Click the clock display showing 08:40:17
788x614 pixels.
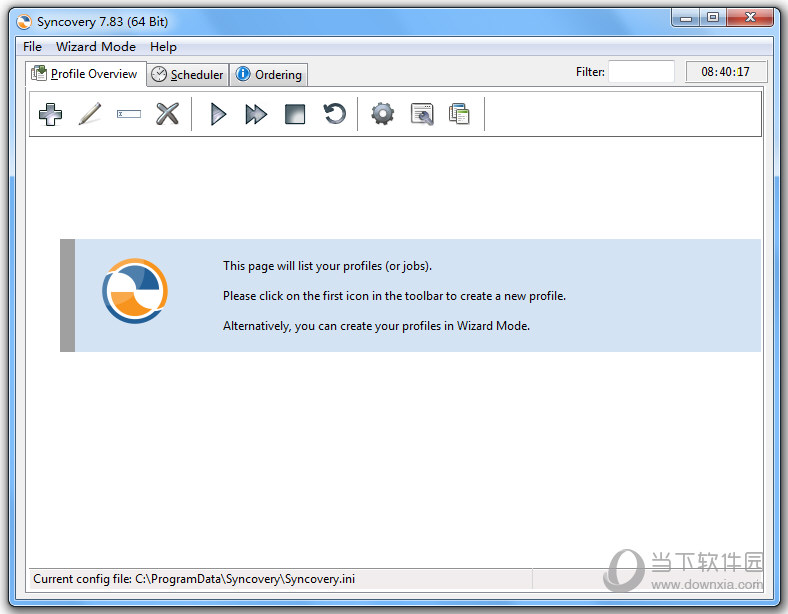coord(726,72)
